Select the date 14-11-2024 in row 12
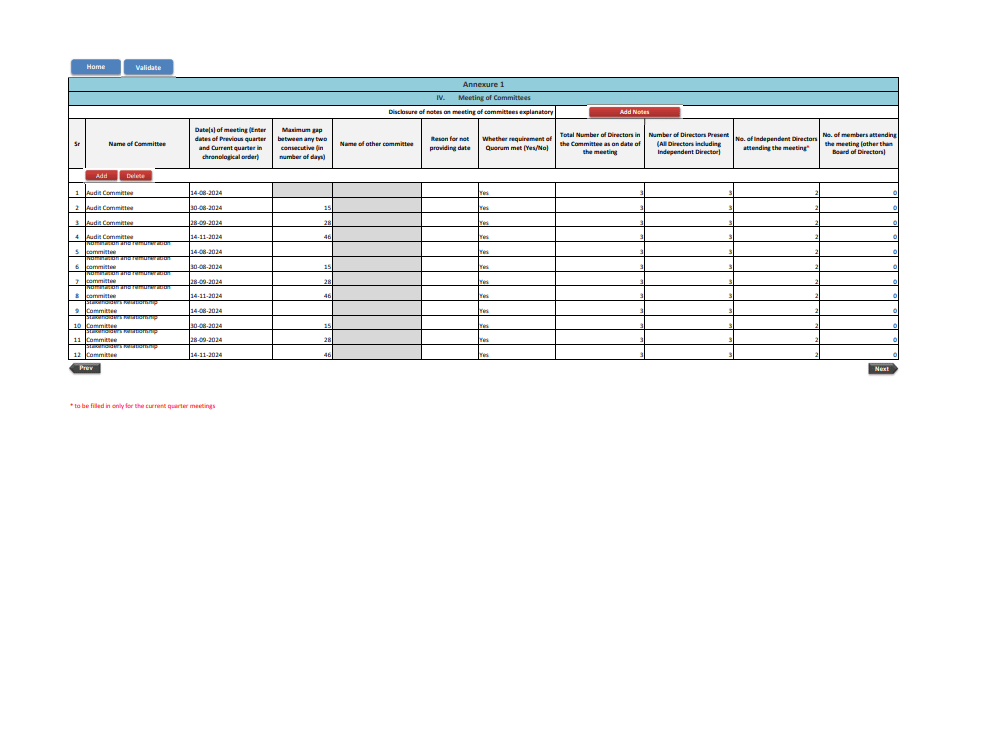The image size is (981, 744). pos(230,352)
